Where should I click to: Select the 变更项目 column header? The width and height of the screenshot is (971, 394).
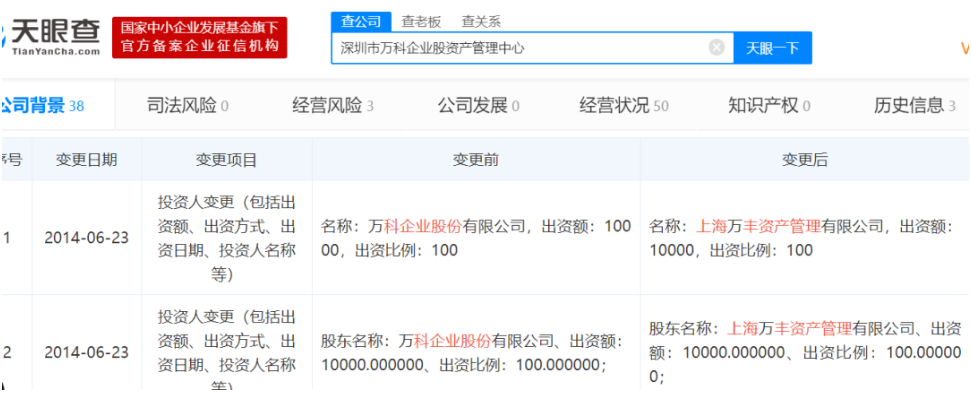(x=227, y=160)
